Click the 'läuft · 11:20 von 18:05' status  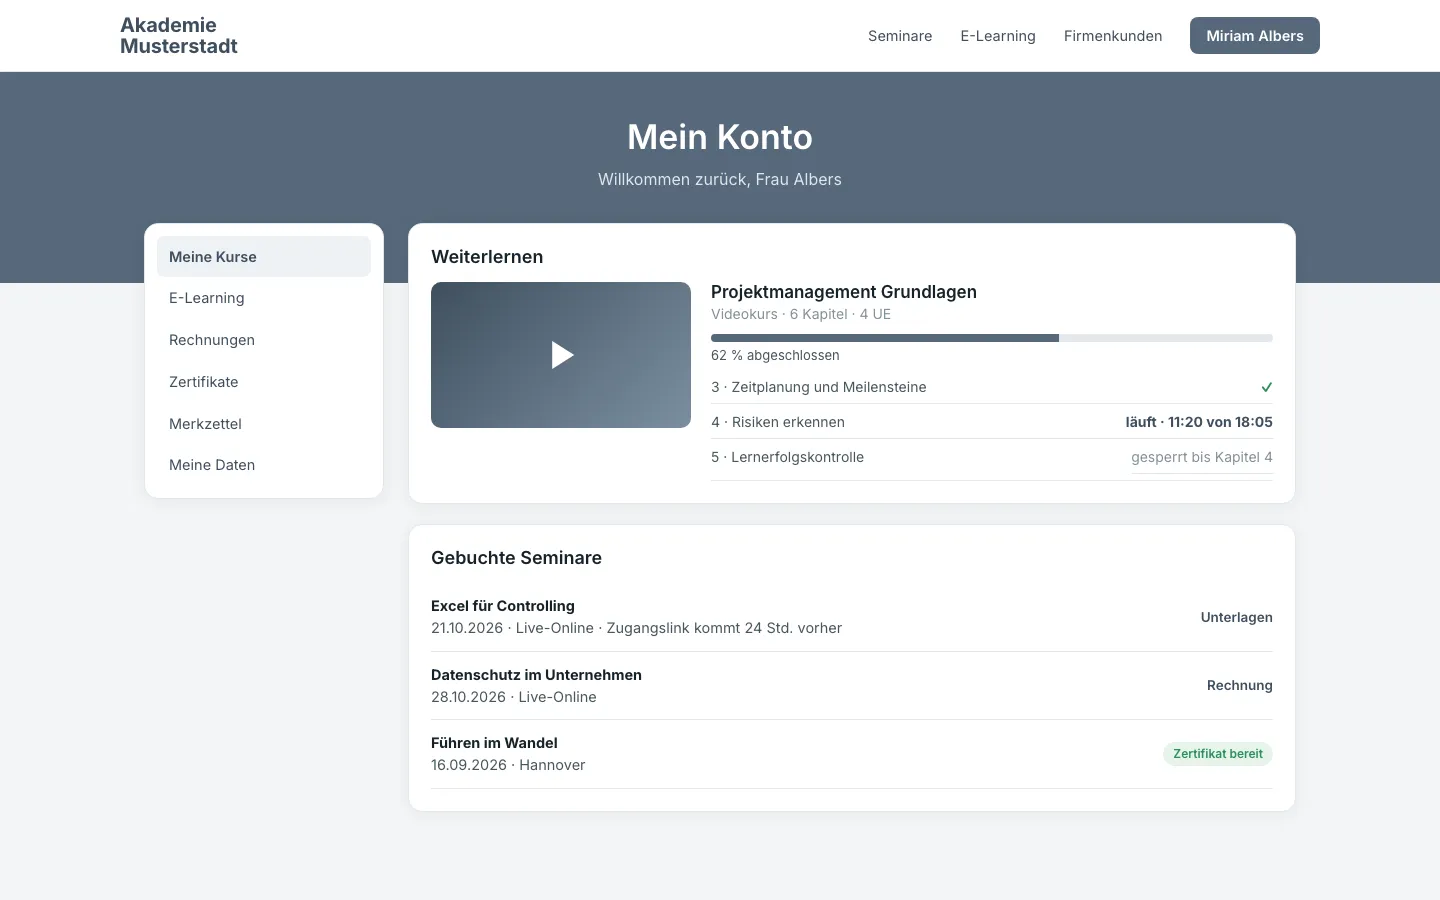pos(1199,422)
